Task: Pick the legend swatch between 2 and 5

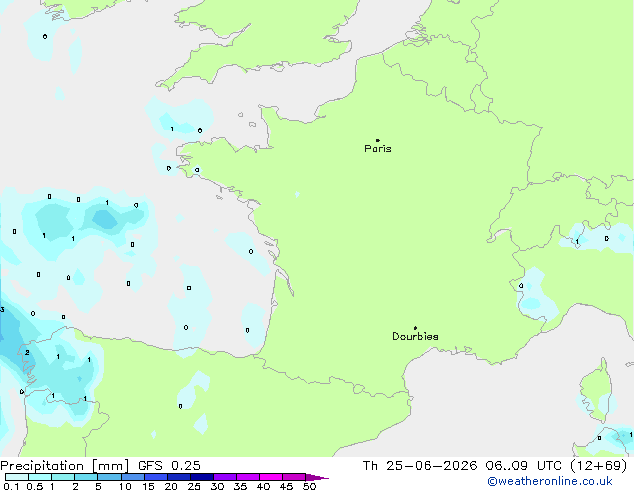Action: tap(86, 477)
